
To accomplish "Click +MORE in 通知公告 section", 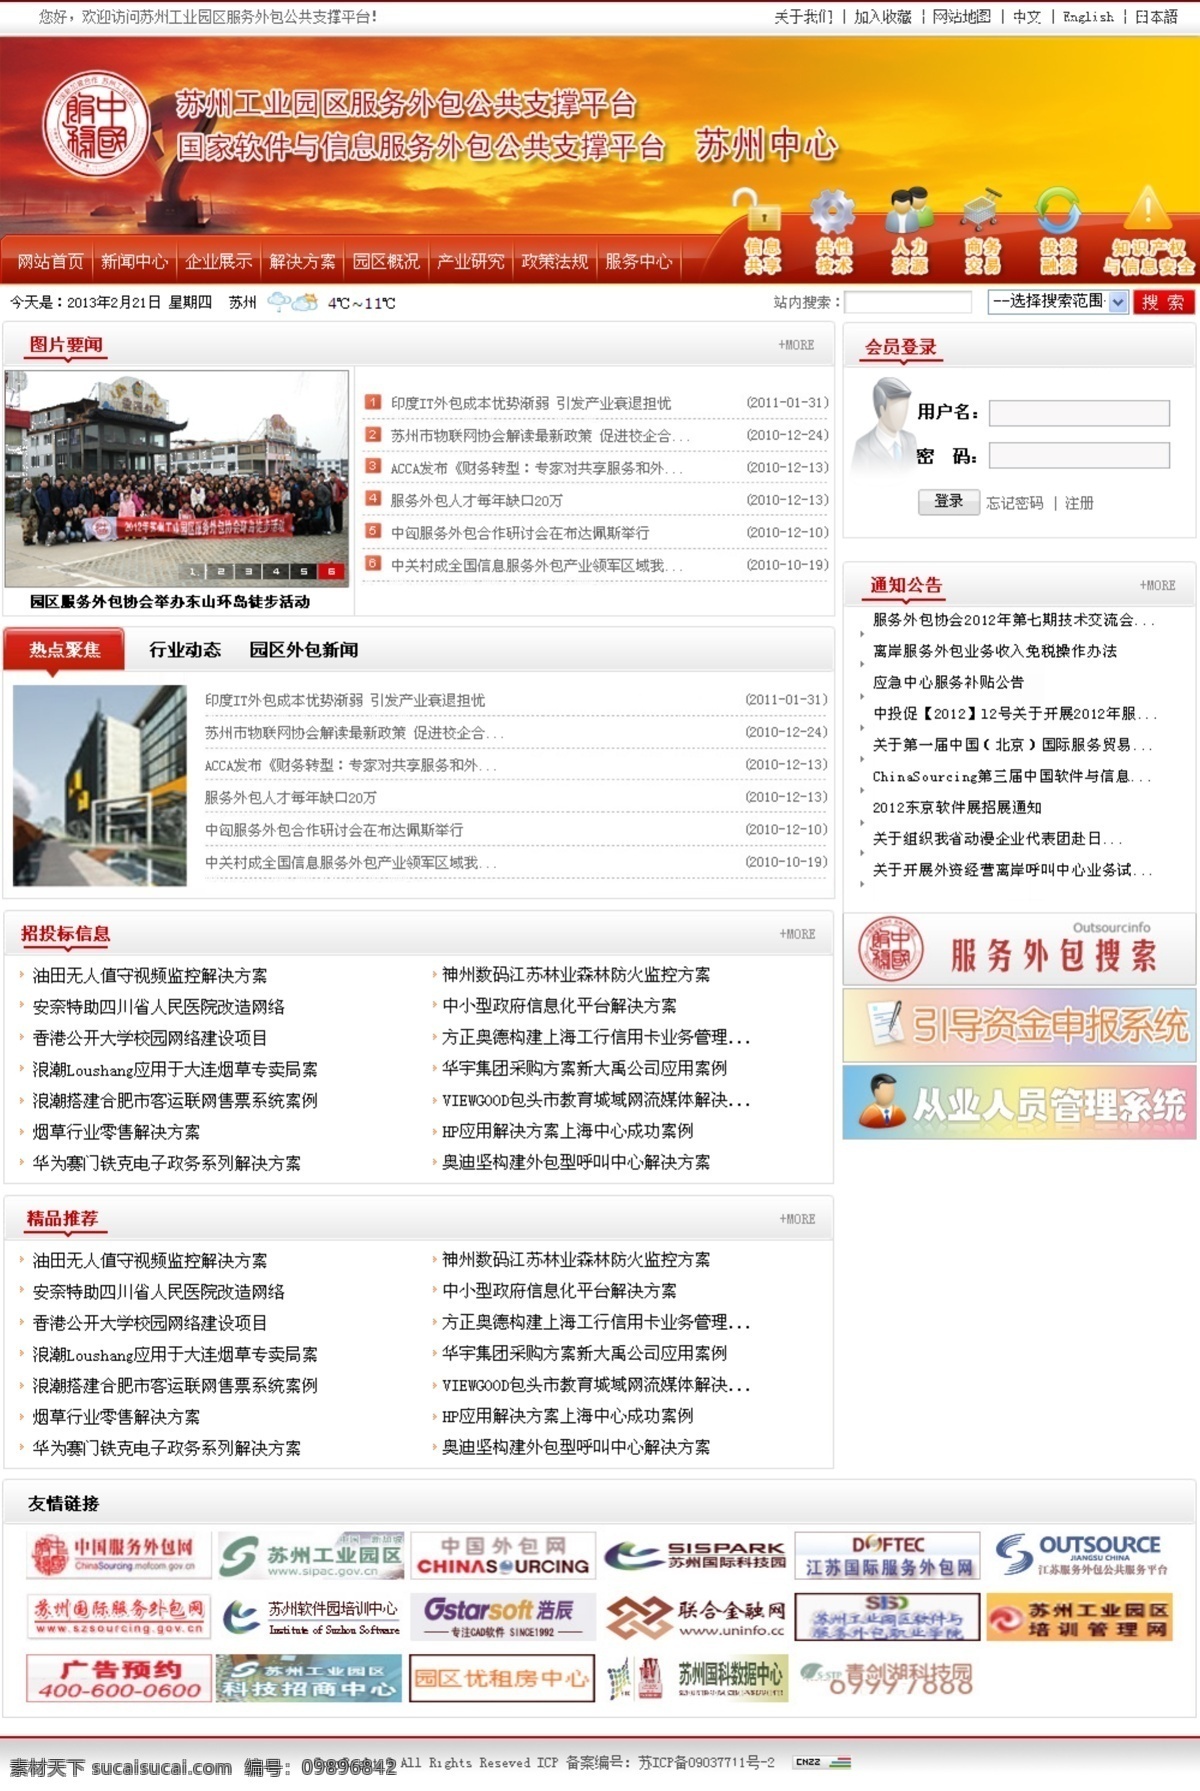I will pos(1157,585).
